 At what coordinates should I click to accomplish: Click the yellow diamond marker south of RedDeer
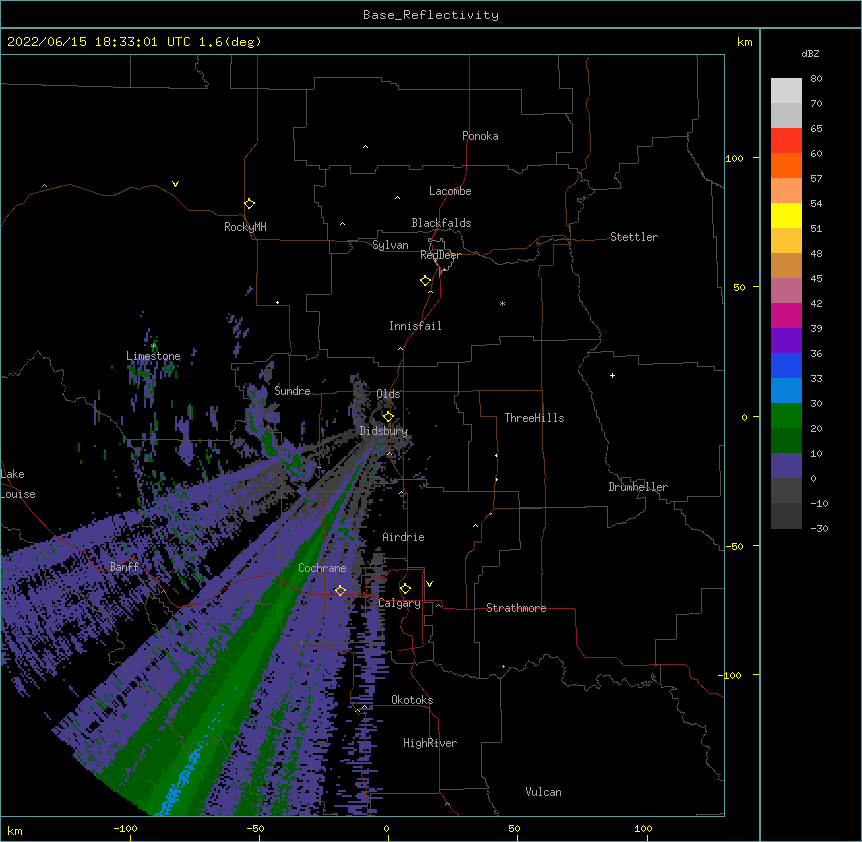pyautogui.click(x=426, y=281)
